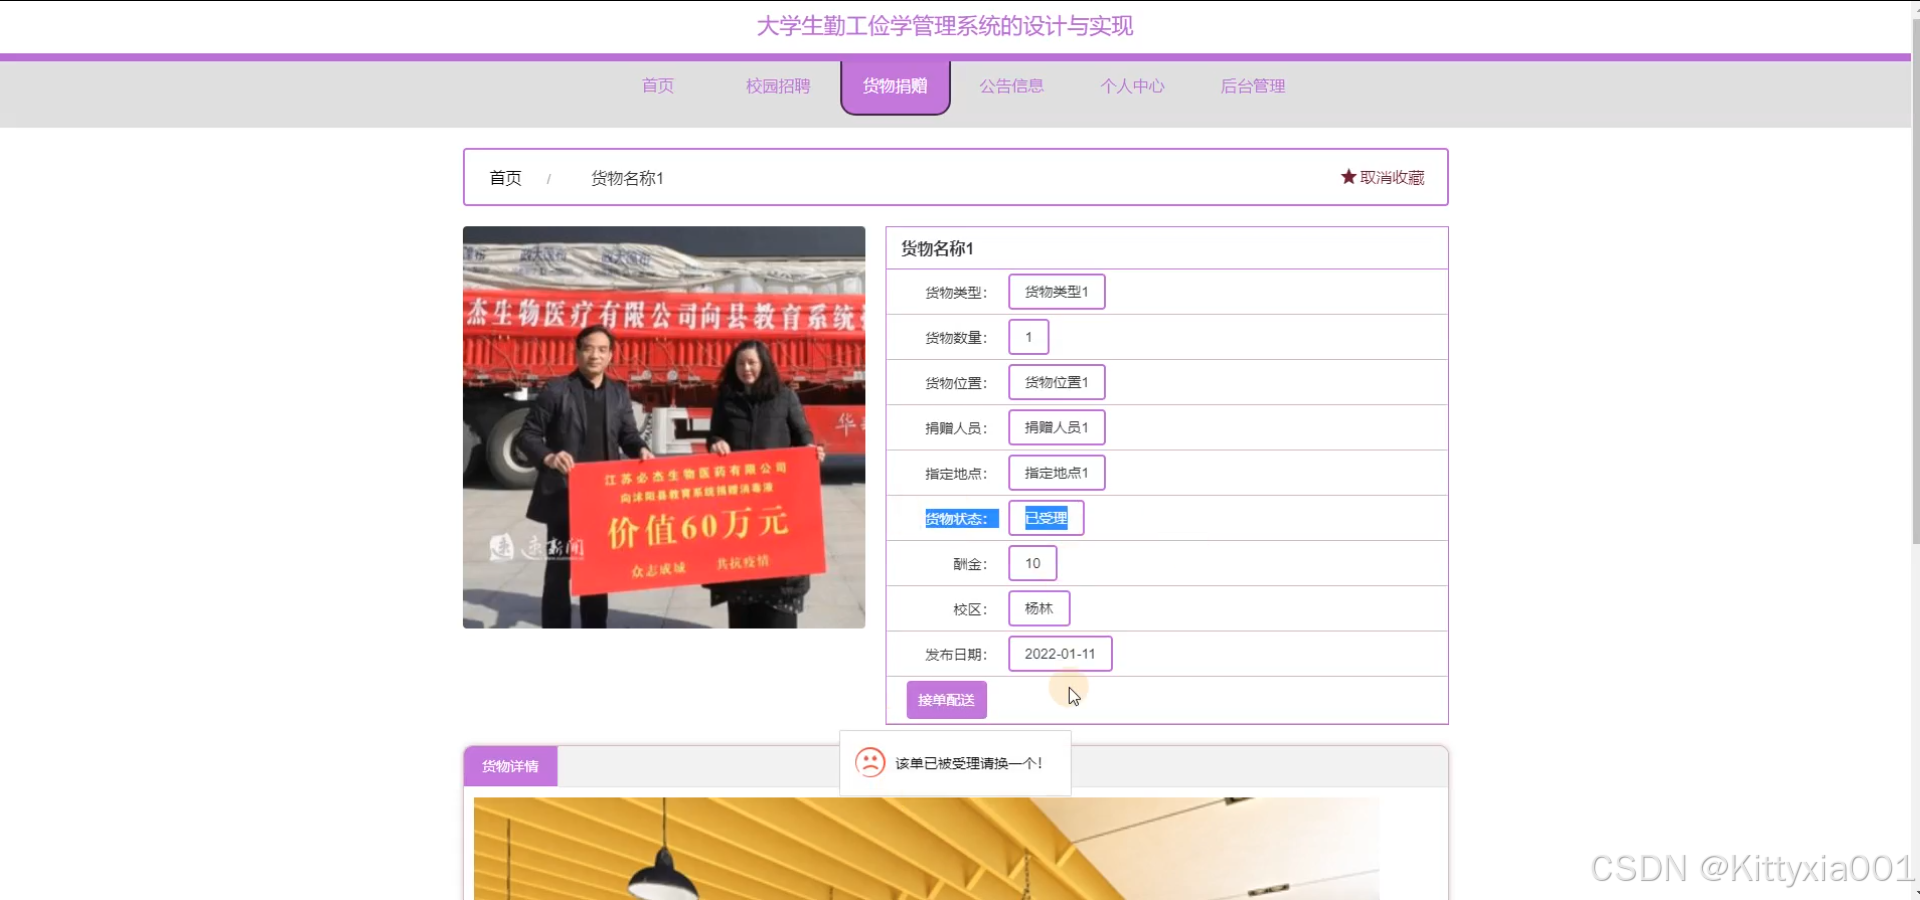Viewport: 1920px width, 900px height.
Task: Click the 捐赠人员1 donor field
Action: click(x=1056, y=428)
